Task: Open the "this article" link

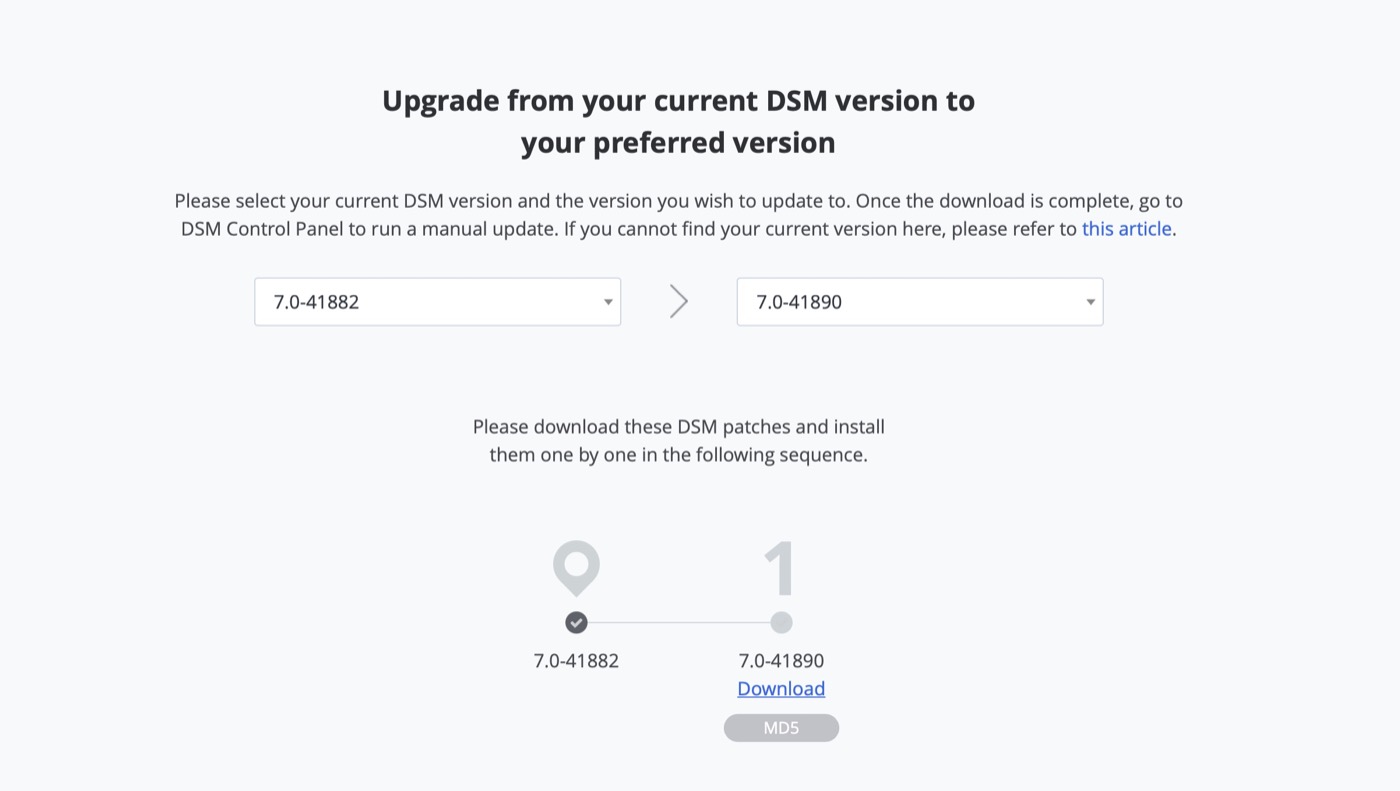Action: click(1126, 229)
